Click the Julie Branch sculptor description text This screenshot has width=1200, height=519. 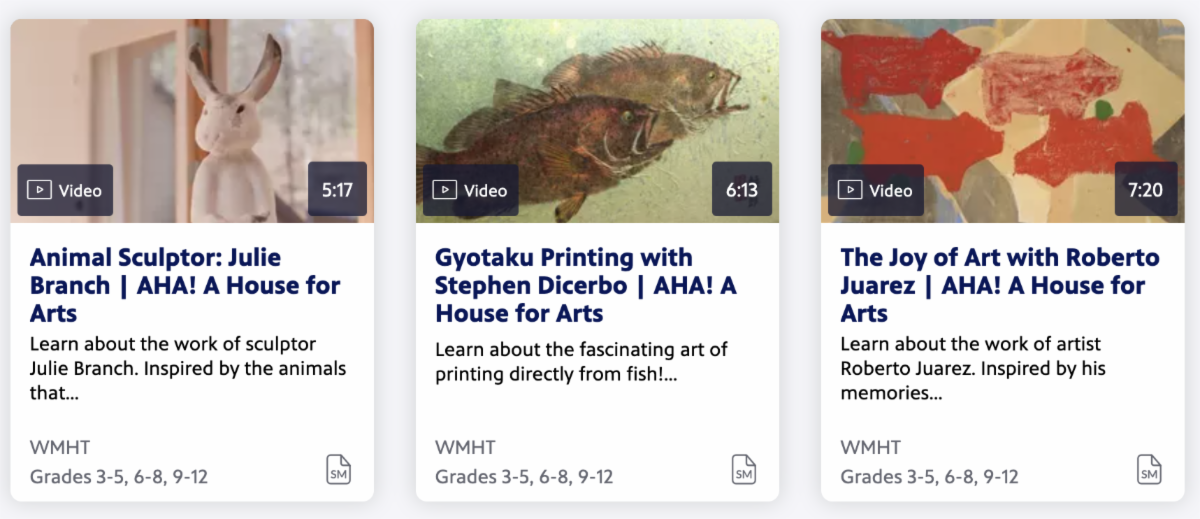tap(187, 368)
